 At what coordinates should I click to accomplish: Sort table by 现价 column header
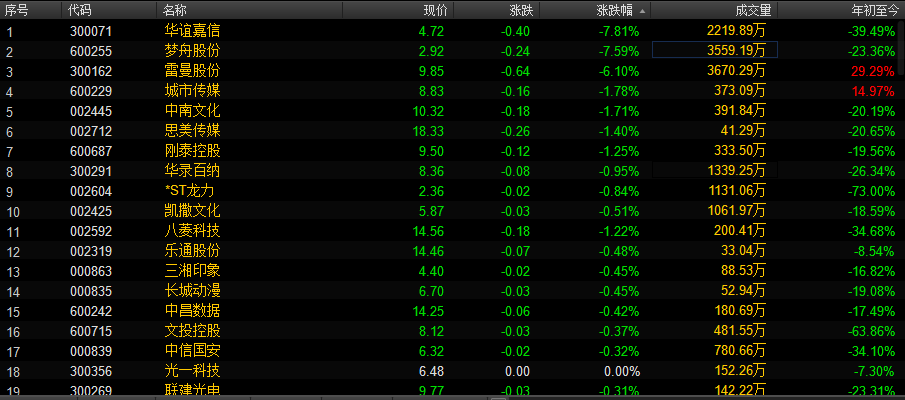click(x=435, y=10)
